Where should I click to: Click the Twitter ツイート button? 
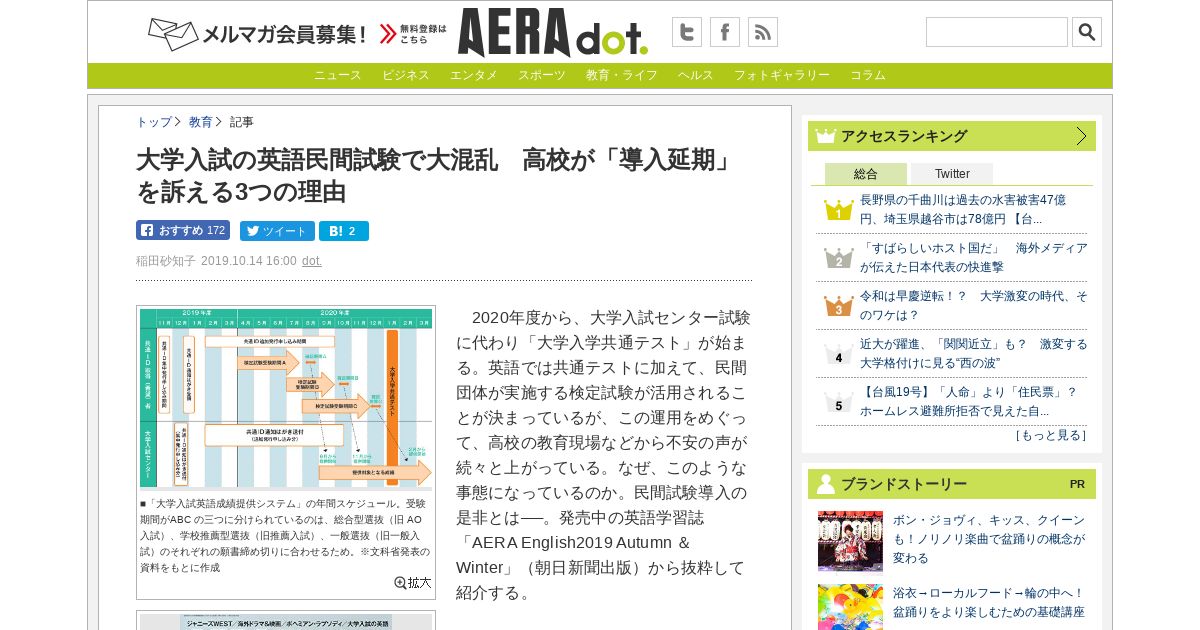pyautogui.click(x=277, y=231)
